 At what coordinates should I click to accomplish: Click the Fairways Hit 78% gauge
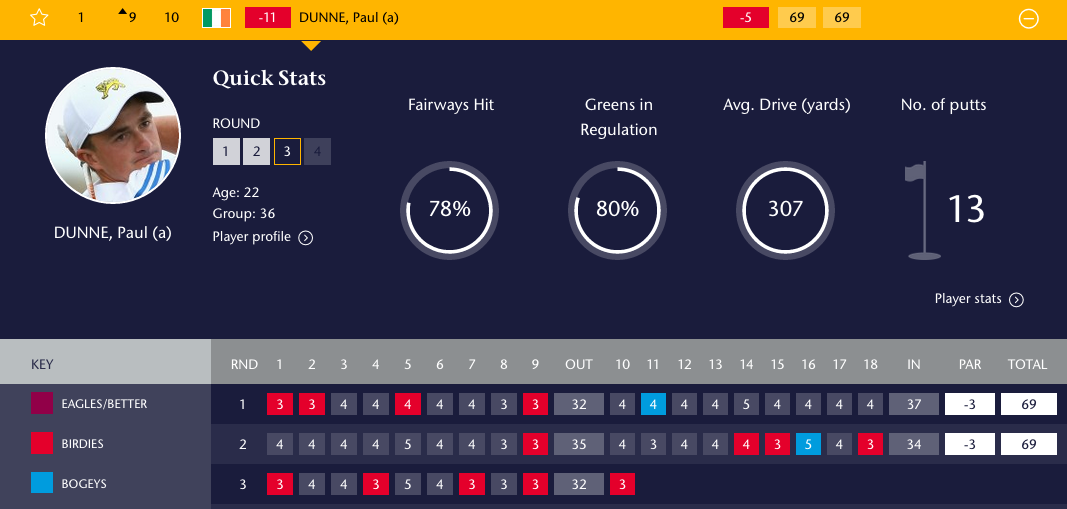pyautogui.click(x=449, y=208)
